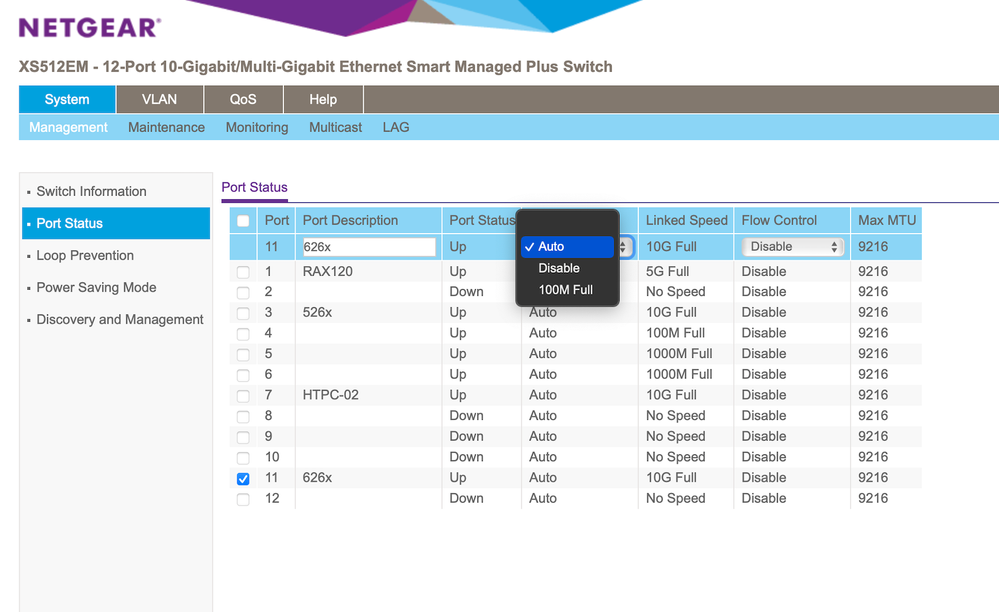The height and width of the screenshot is (612, 999).
Task: Open the Flow Control Disable dropdown
Action: pyautogui.click(x=794, y=247)
